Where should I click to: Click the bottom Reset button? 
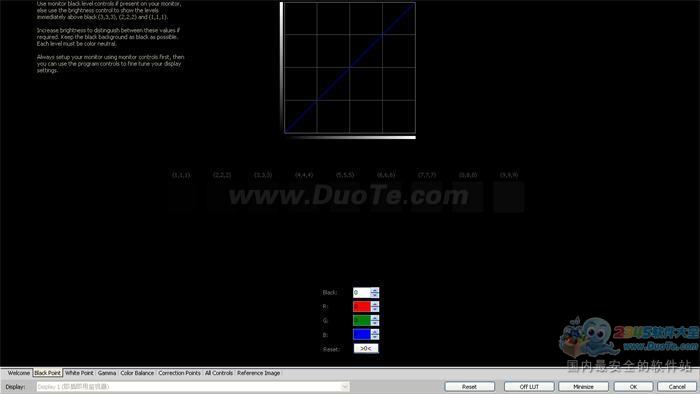(469, 386)
